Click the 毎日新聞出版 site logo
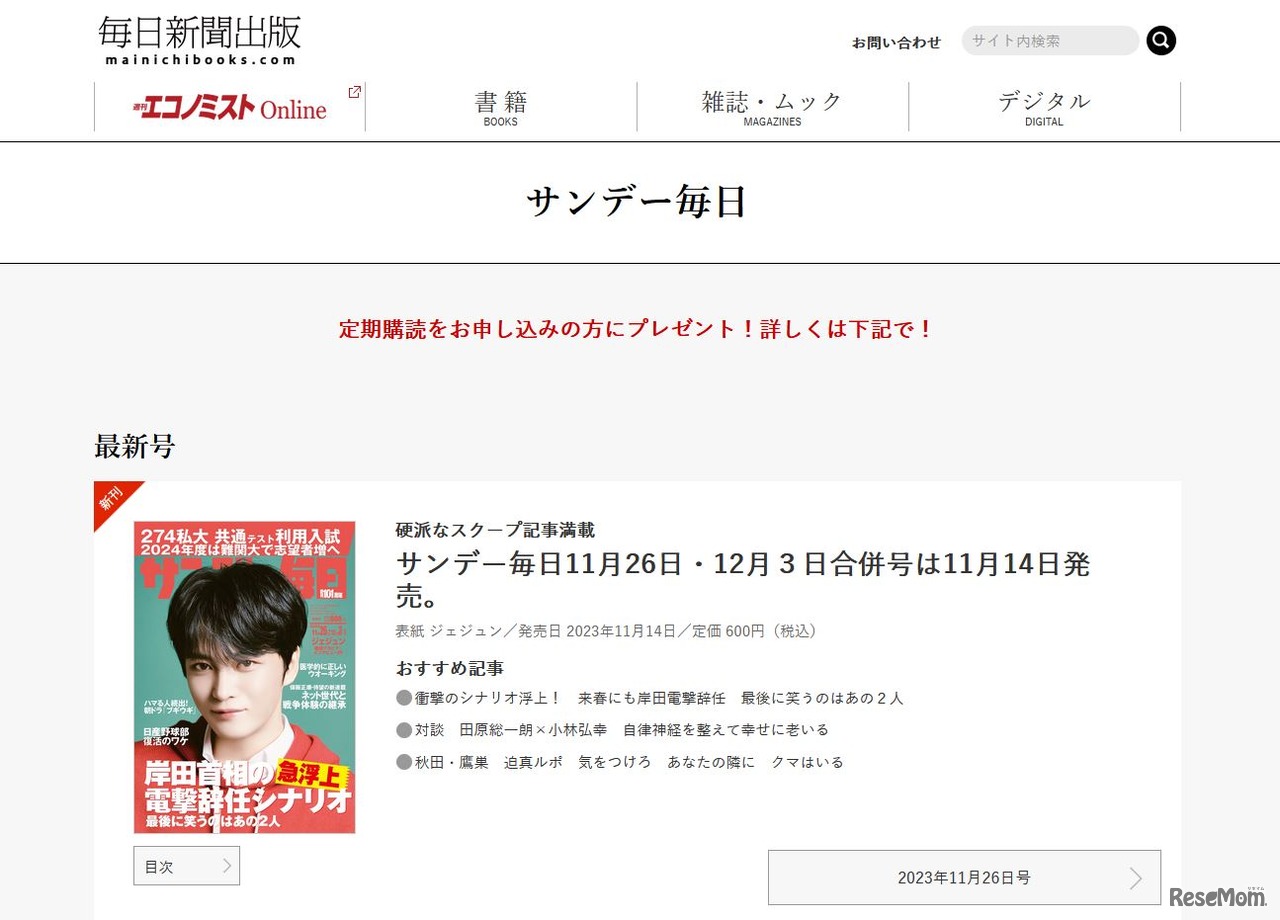1280x920 pixels. (200, 40)
